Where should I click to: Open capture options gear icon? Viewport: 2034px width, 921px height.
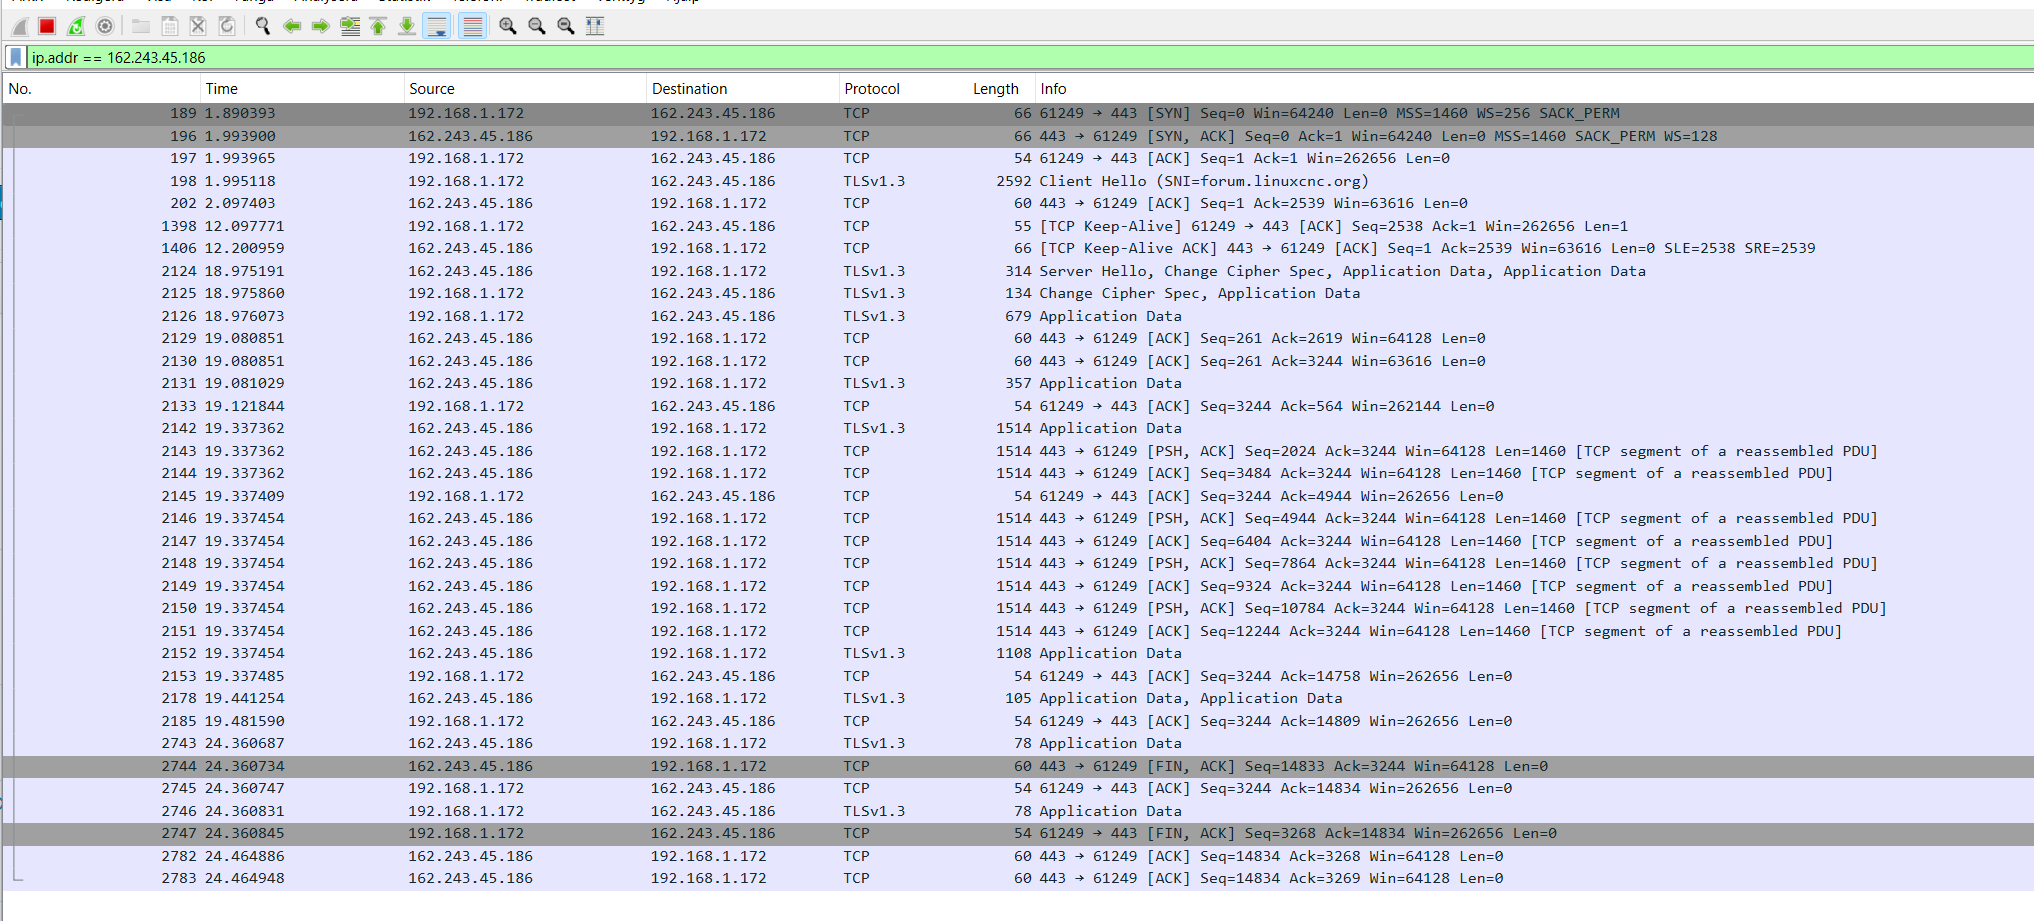point(105,26)
